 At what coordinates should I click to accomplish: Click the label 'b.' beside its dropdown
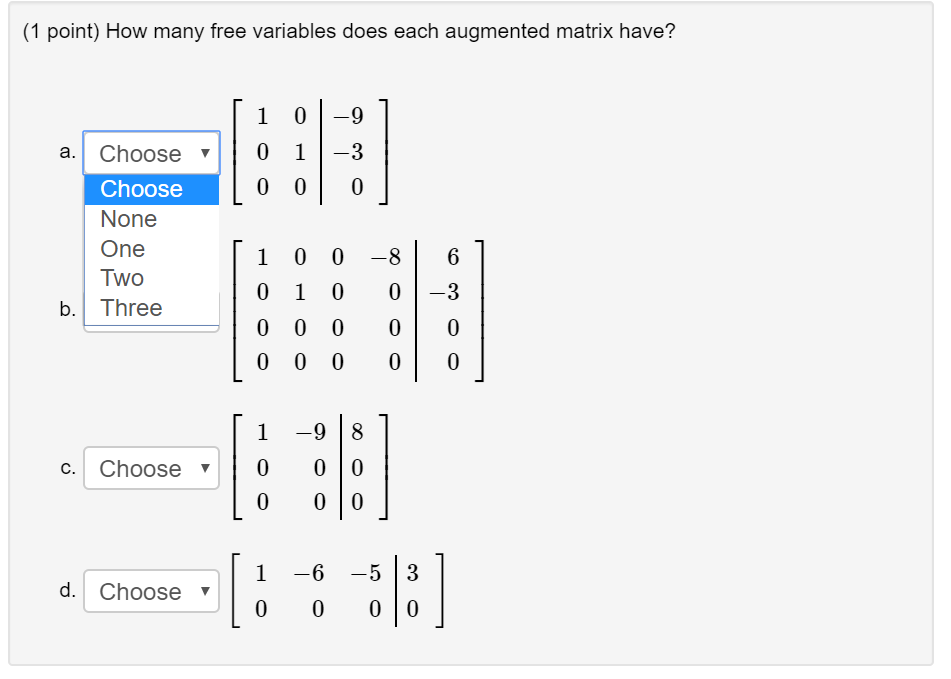click(x=68, y=310)
